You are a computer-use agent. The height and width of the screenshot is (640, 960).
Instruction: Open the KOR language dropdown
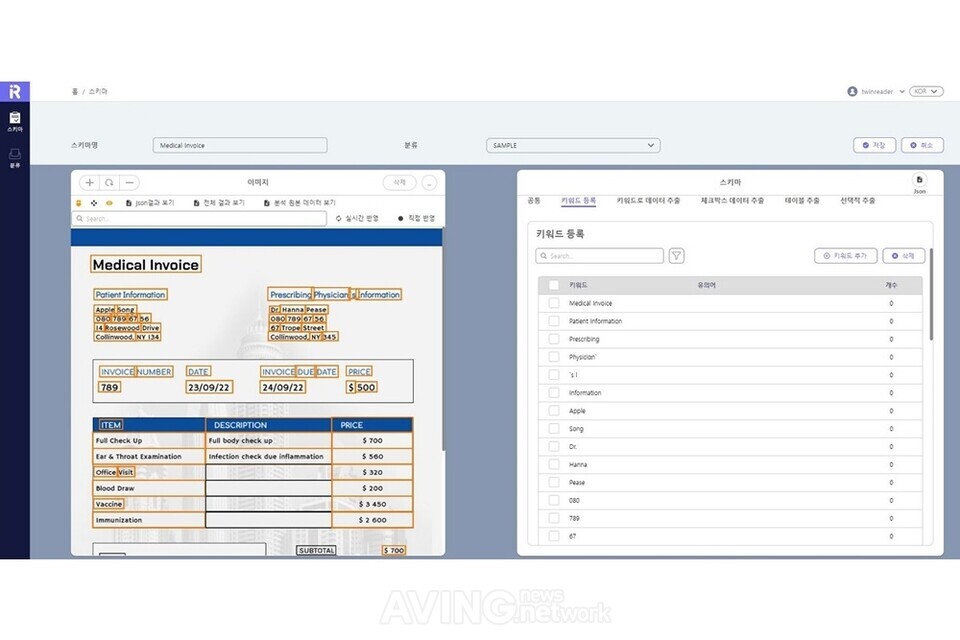pyautogui.click(x=926, y=91)
